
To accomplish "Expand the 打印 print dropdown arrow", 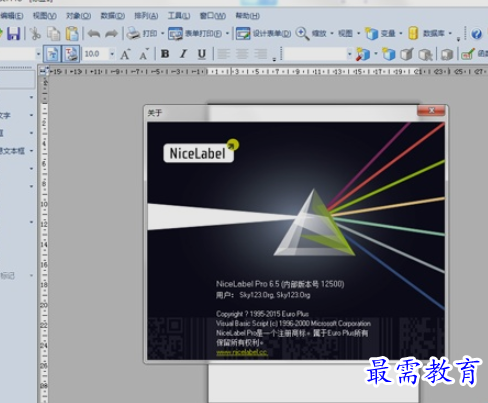I will [x=162, y=34].
